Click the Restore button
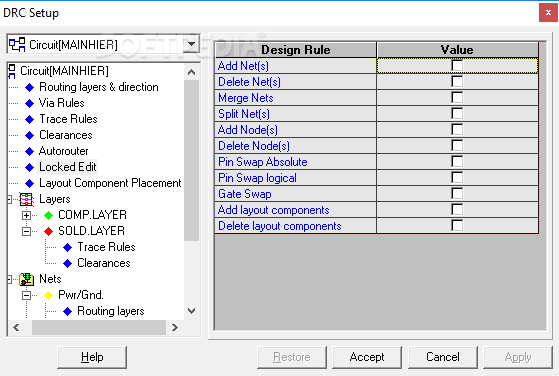Image resolution: width=559 pixels, height=376 pixels. pos(292,357)
